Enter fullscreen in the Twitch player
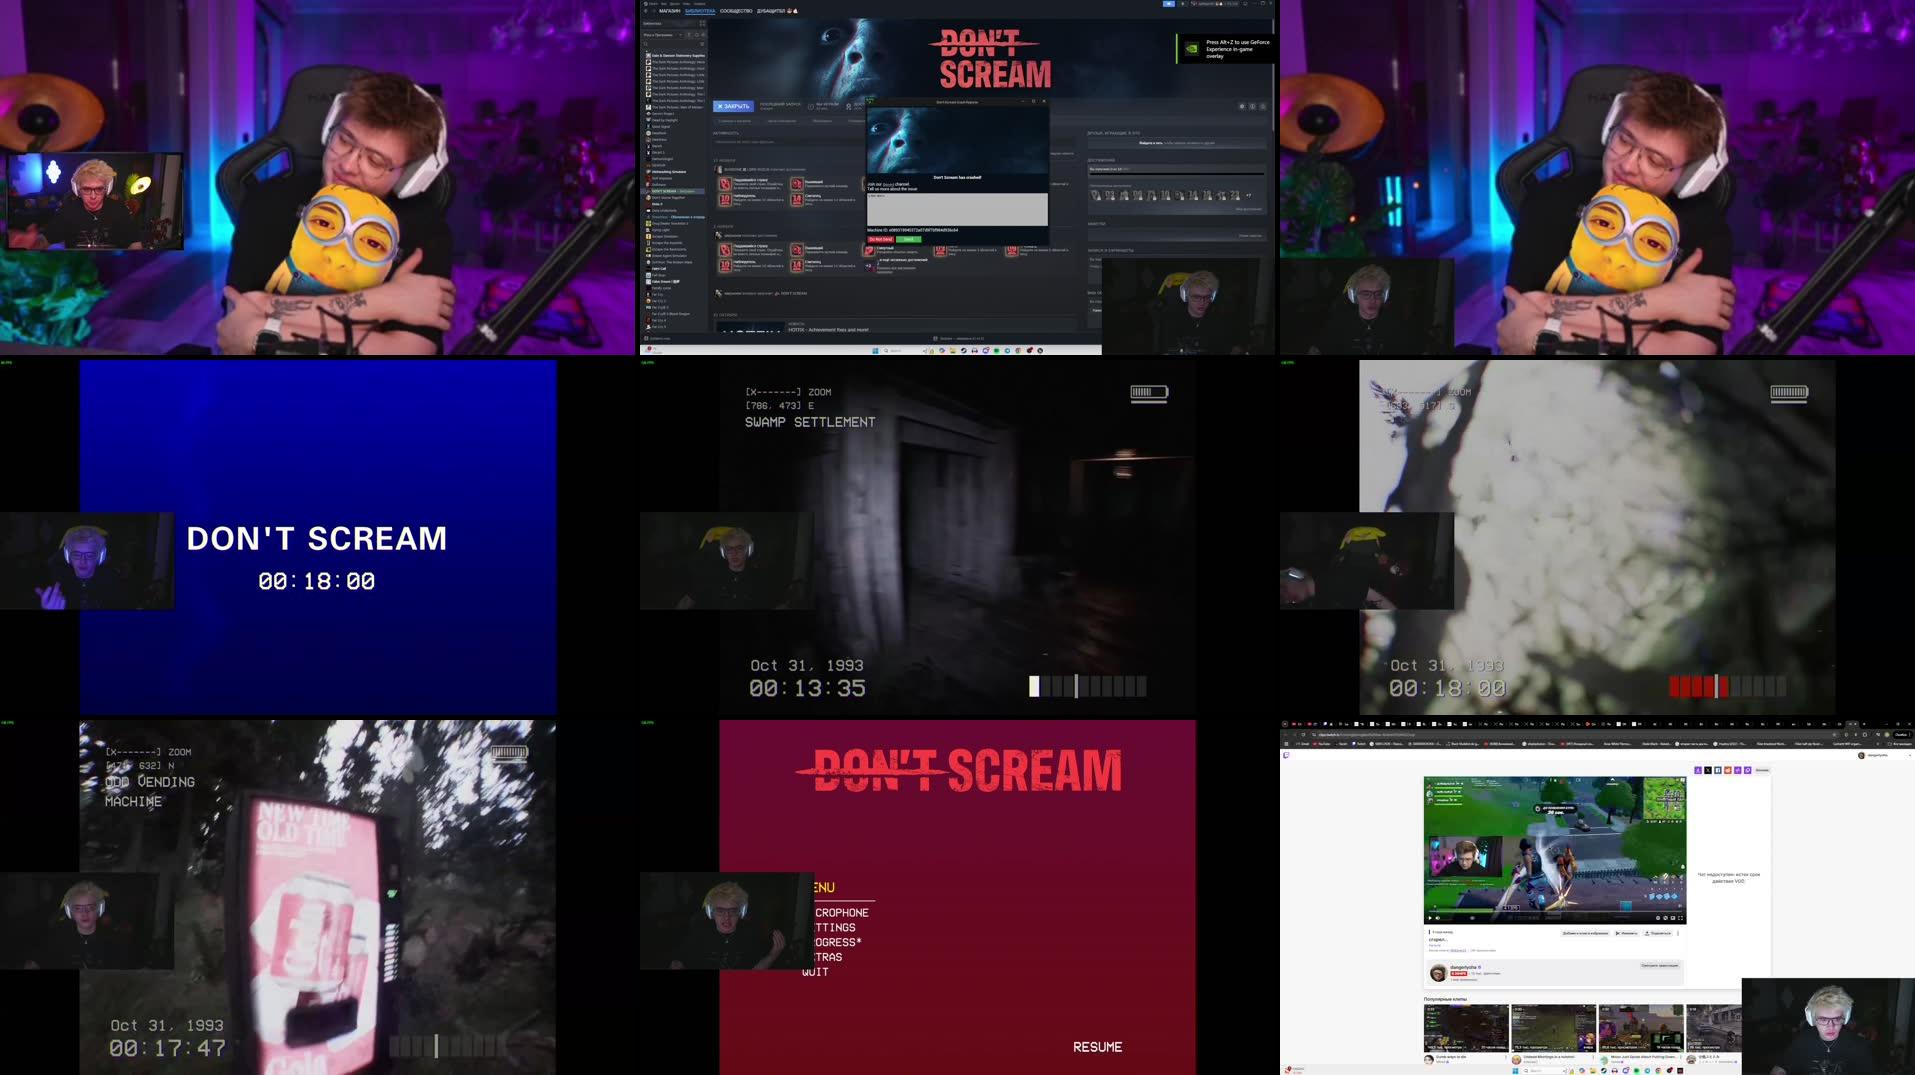This screenshot has width=1915, height=1075. tap(1680, 918)
